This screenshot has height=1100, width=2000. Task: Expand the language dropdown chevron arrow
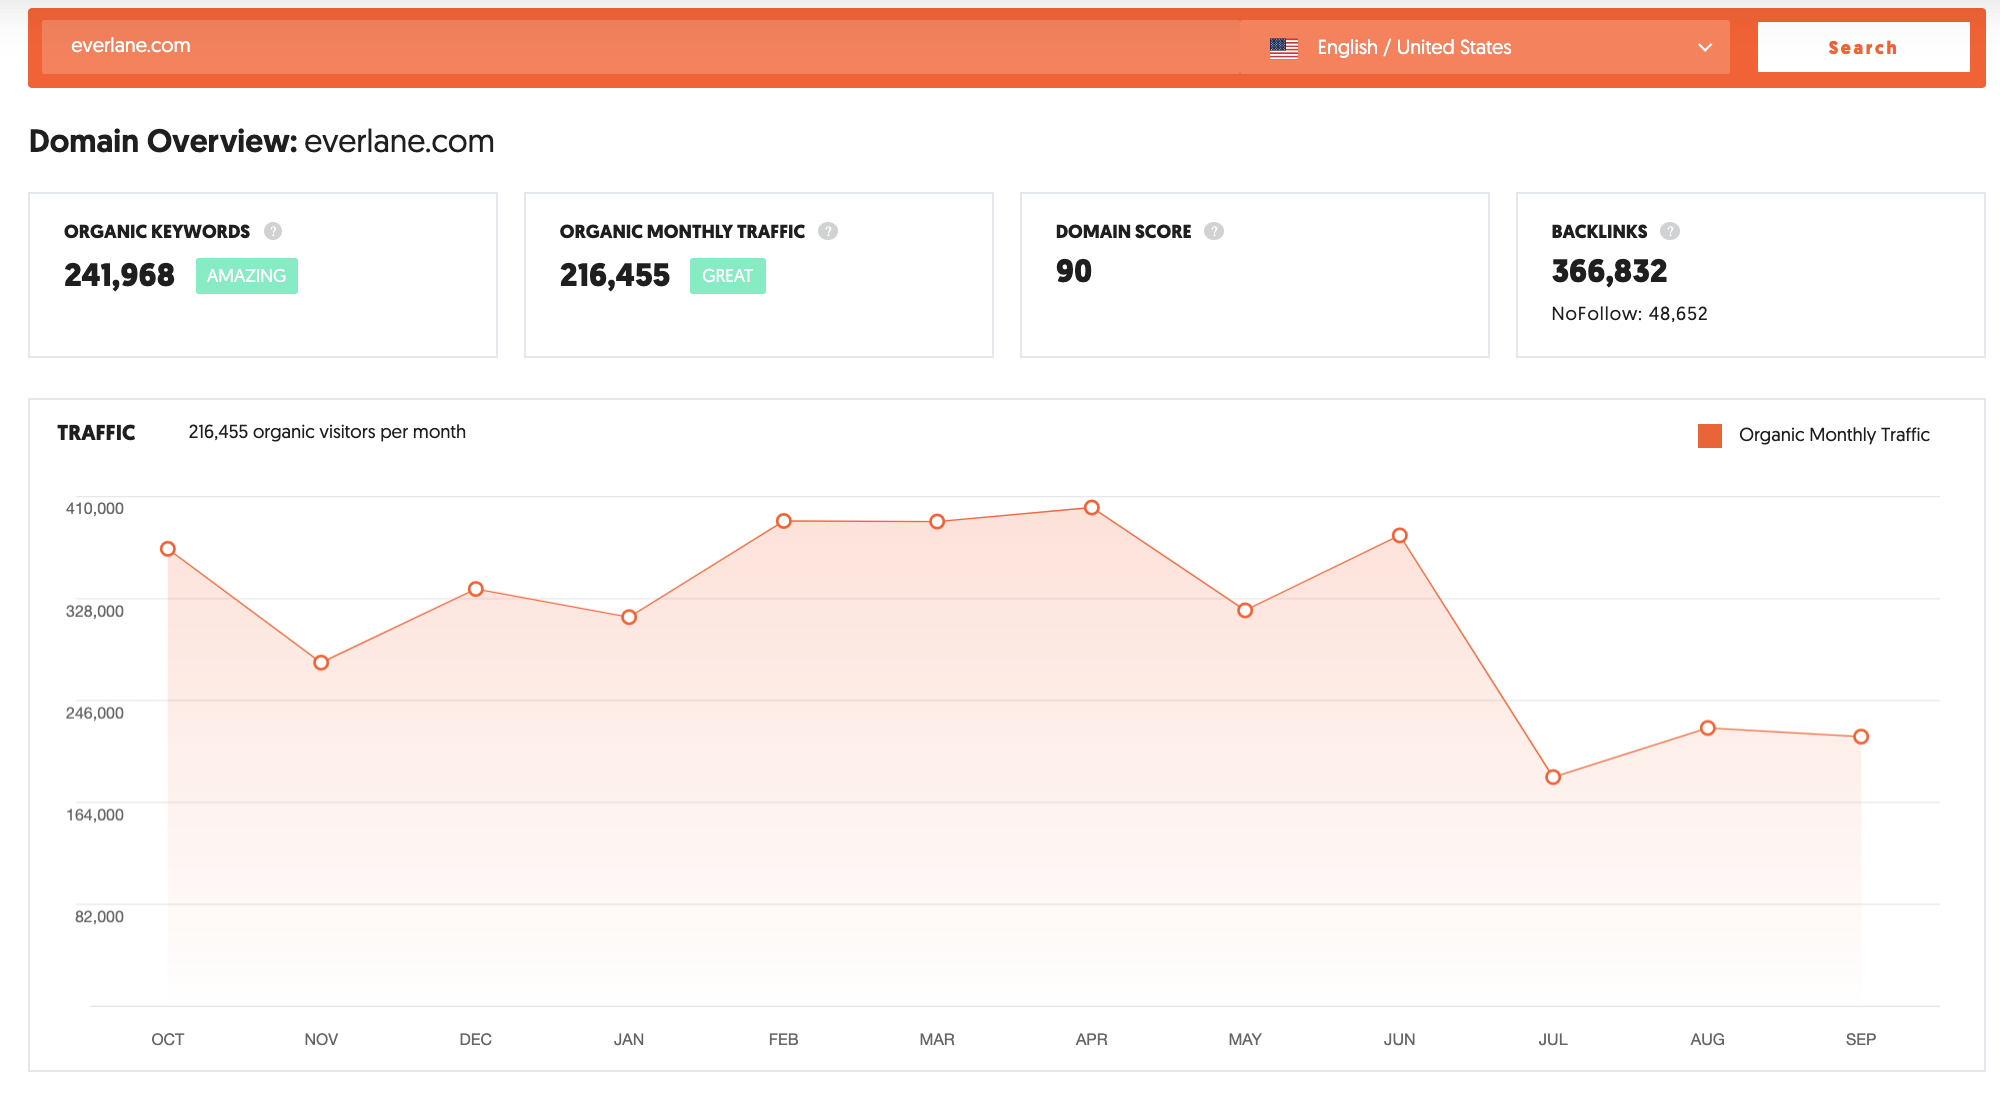1705,48
